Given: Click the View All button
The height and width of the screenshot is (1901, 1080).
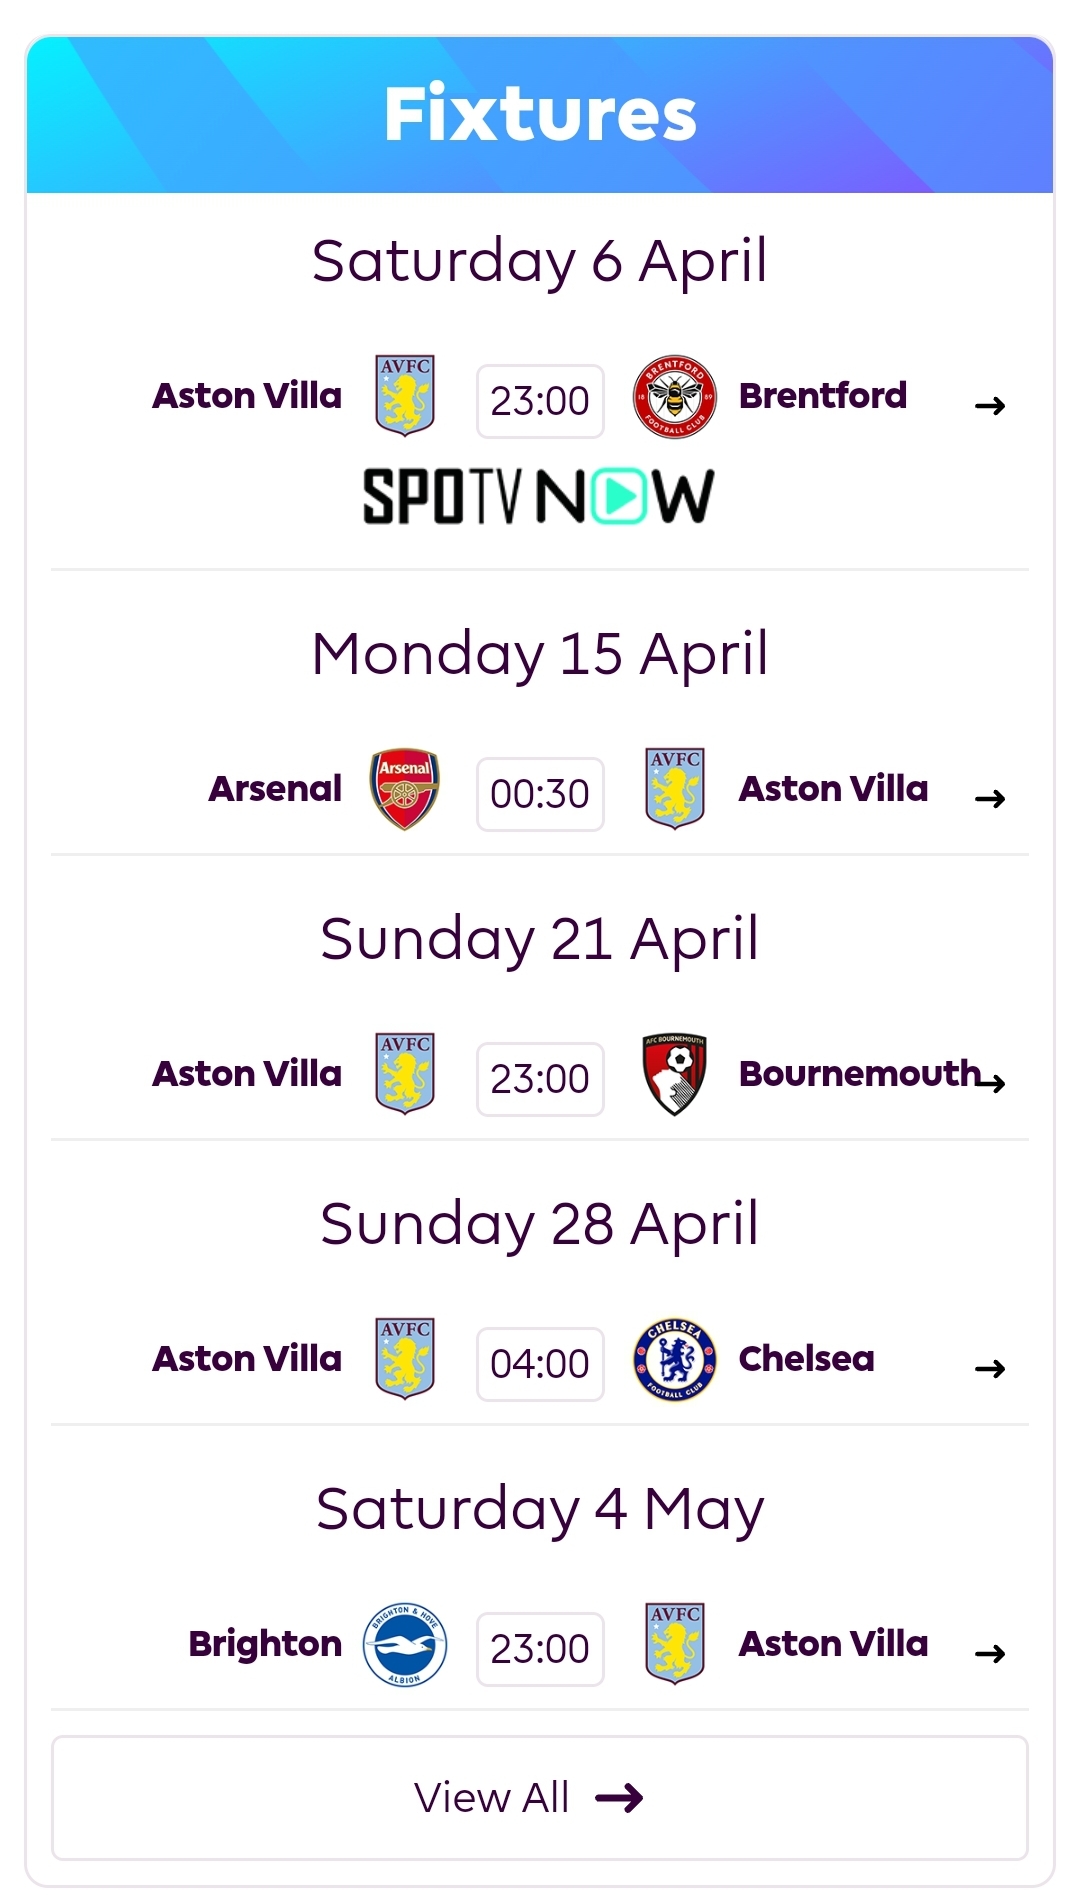Looking at the screenshot, I should click(x=540, y=1797).
